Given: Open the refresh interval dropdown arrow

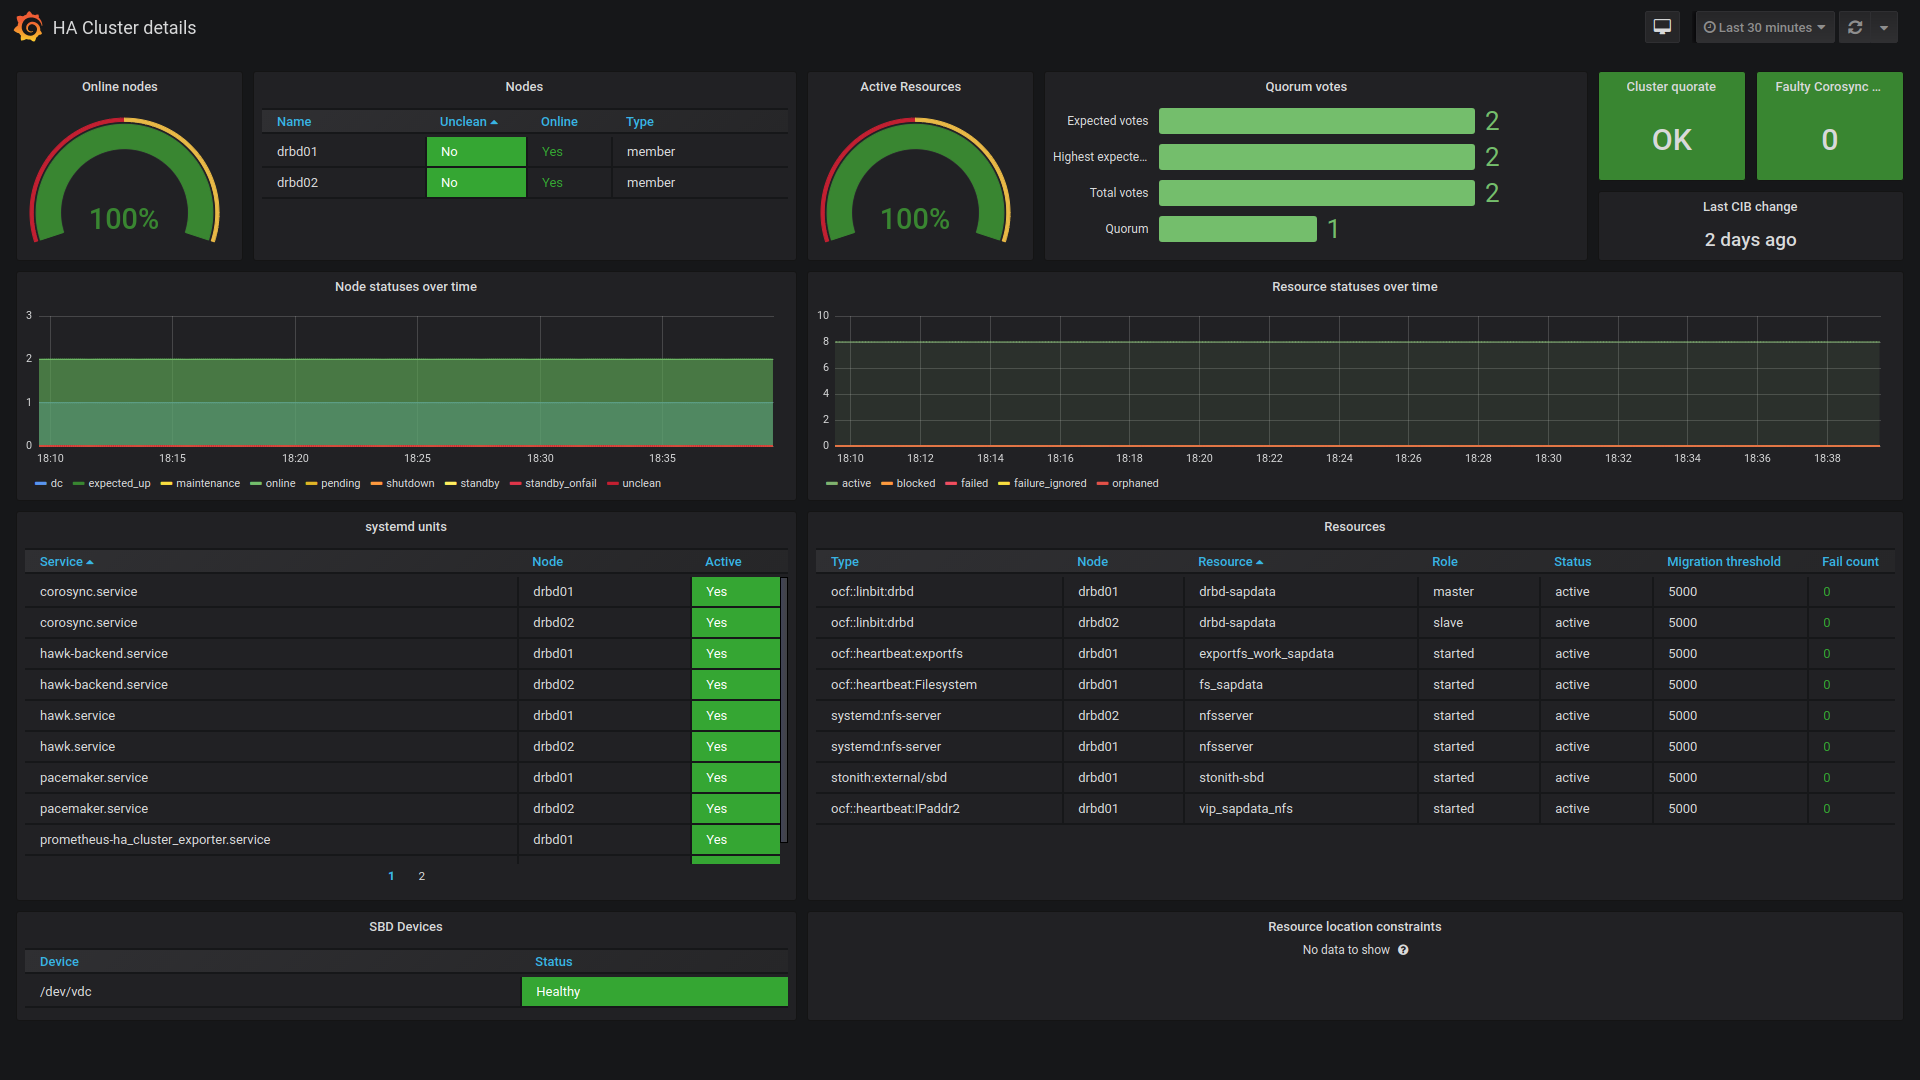Looking at the screenshot, I should tap(1884, 27).
